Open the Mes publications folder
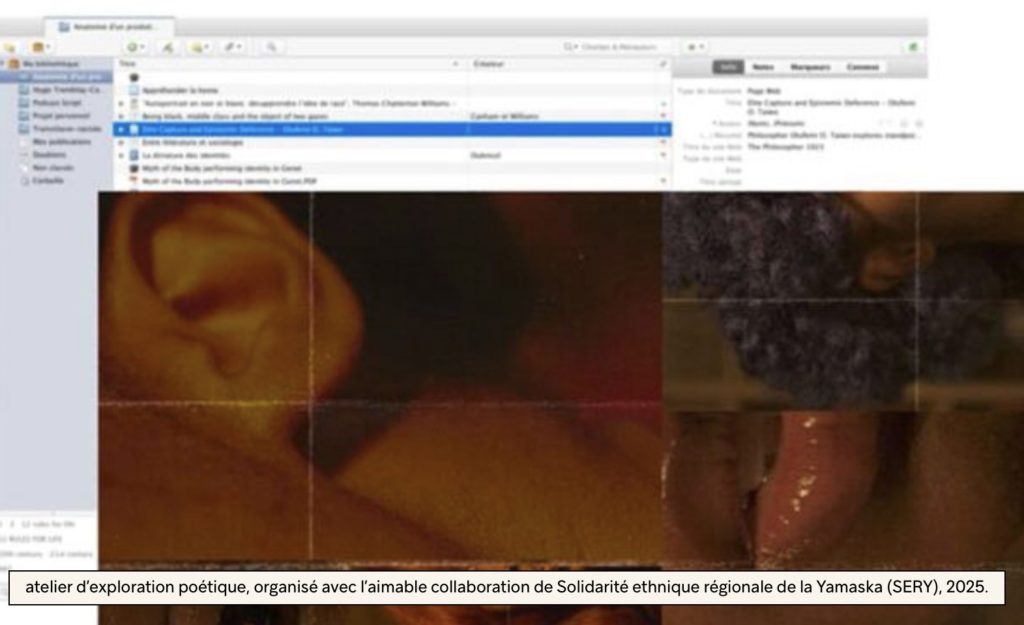Image resolution: width=1024 pixels, height=625 pixels. 60,141
